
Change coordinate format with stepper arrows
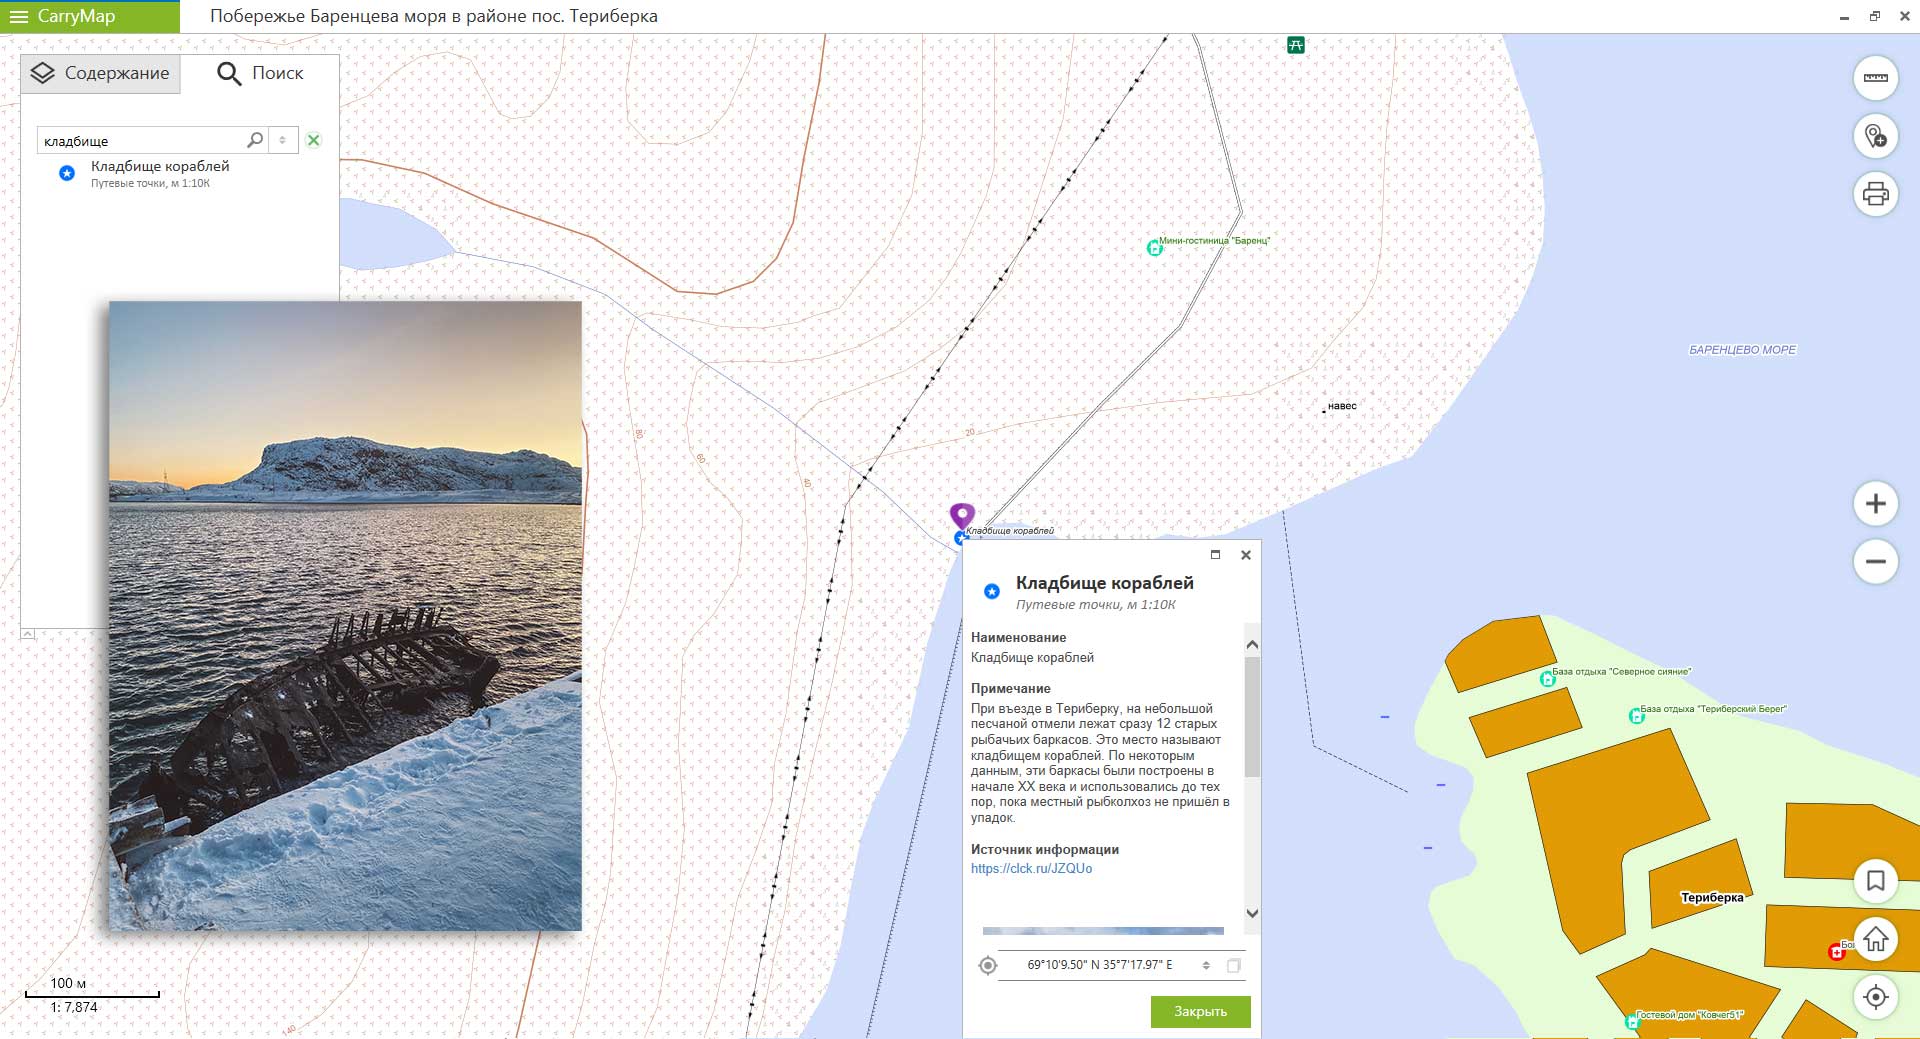(x=1206, y=965)
